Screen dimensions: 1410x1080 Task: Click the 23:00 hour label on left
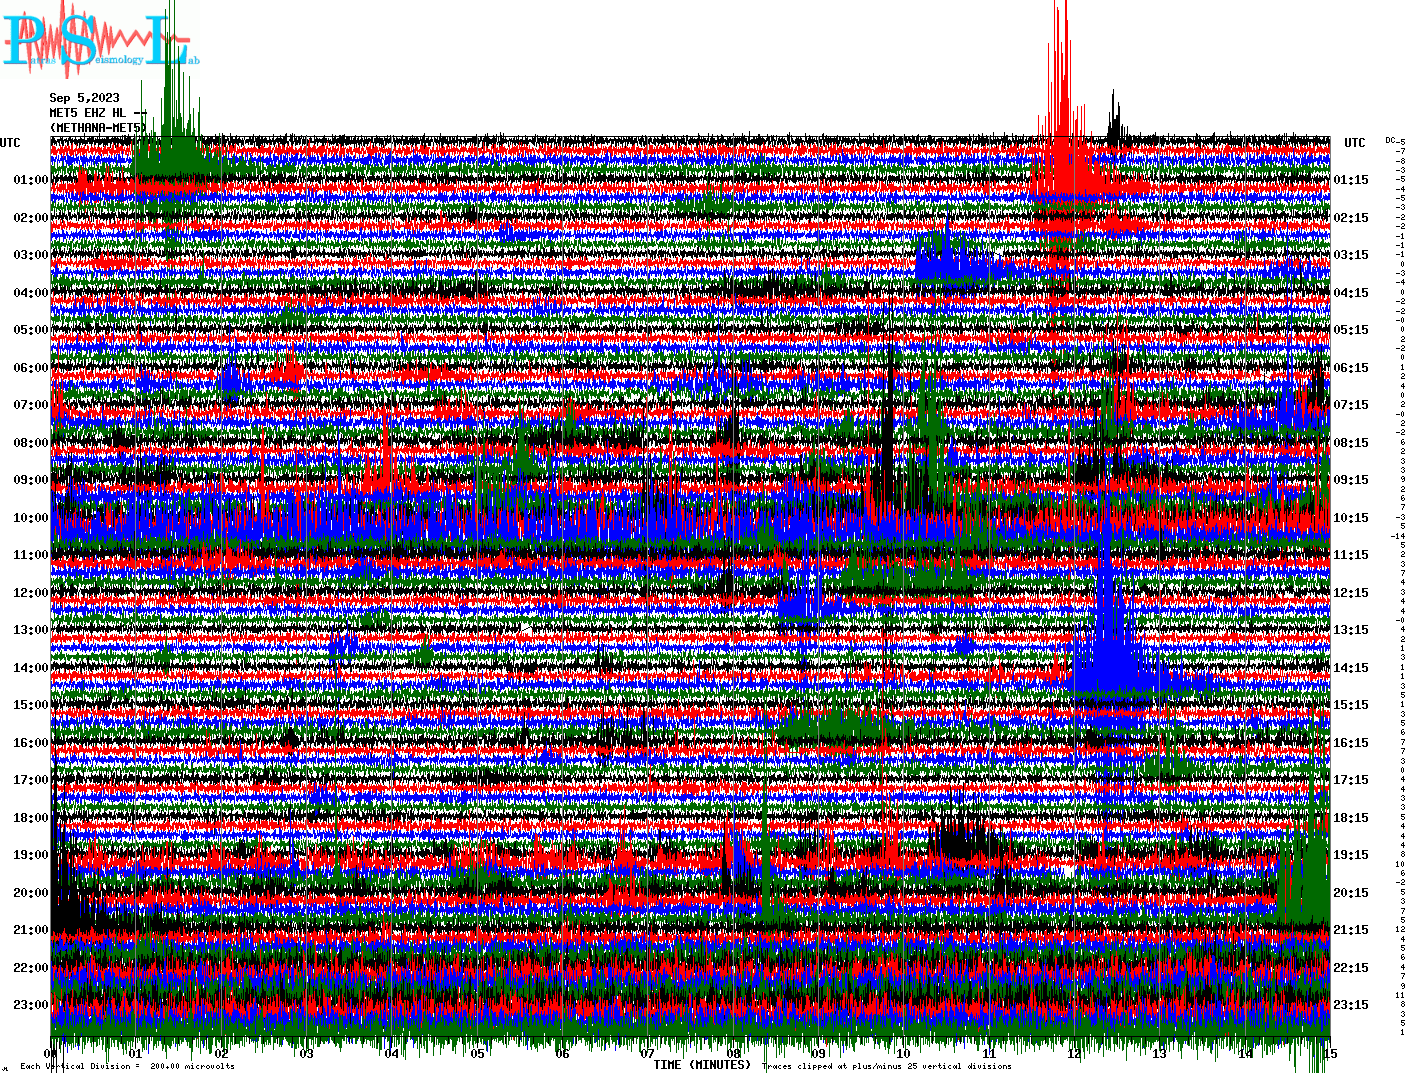(30, 1005)
